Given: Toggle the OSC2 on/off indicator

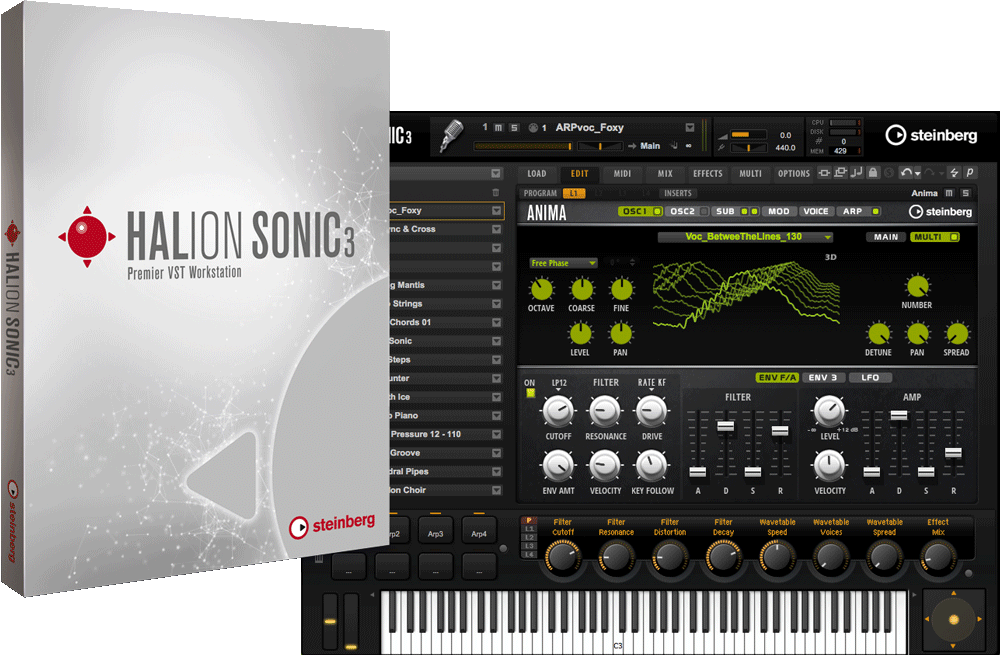Looking at the screenshot, I should pos(703,211).
